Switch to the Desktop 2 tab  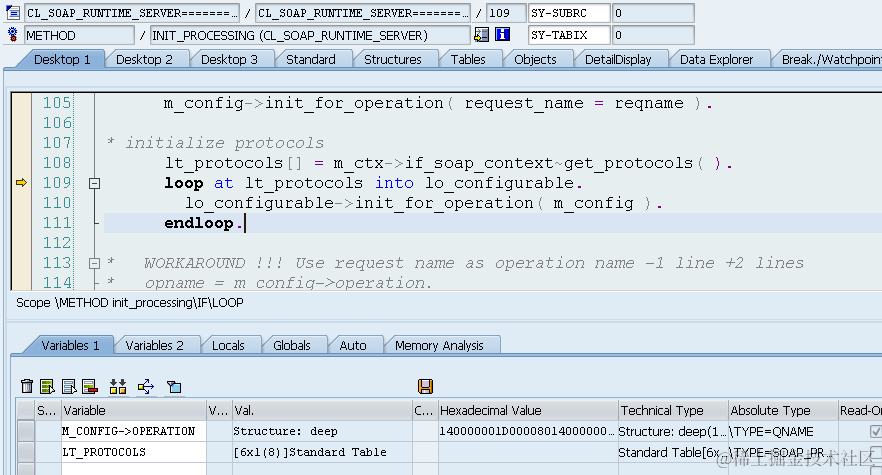(x=144, y=60)
